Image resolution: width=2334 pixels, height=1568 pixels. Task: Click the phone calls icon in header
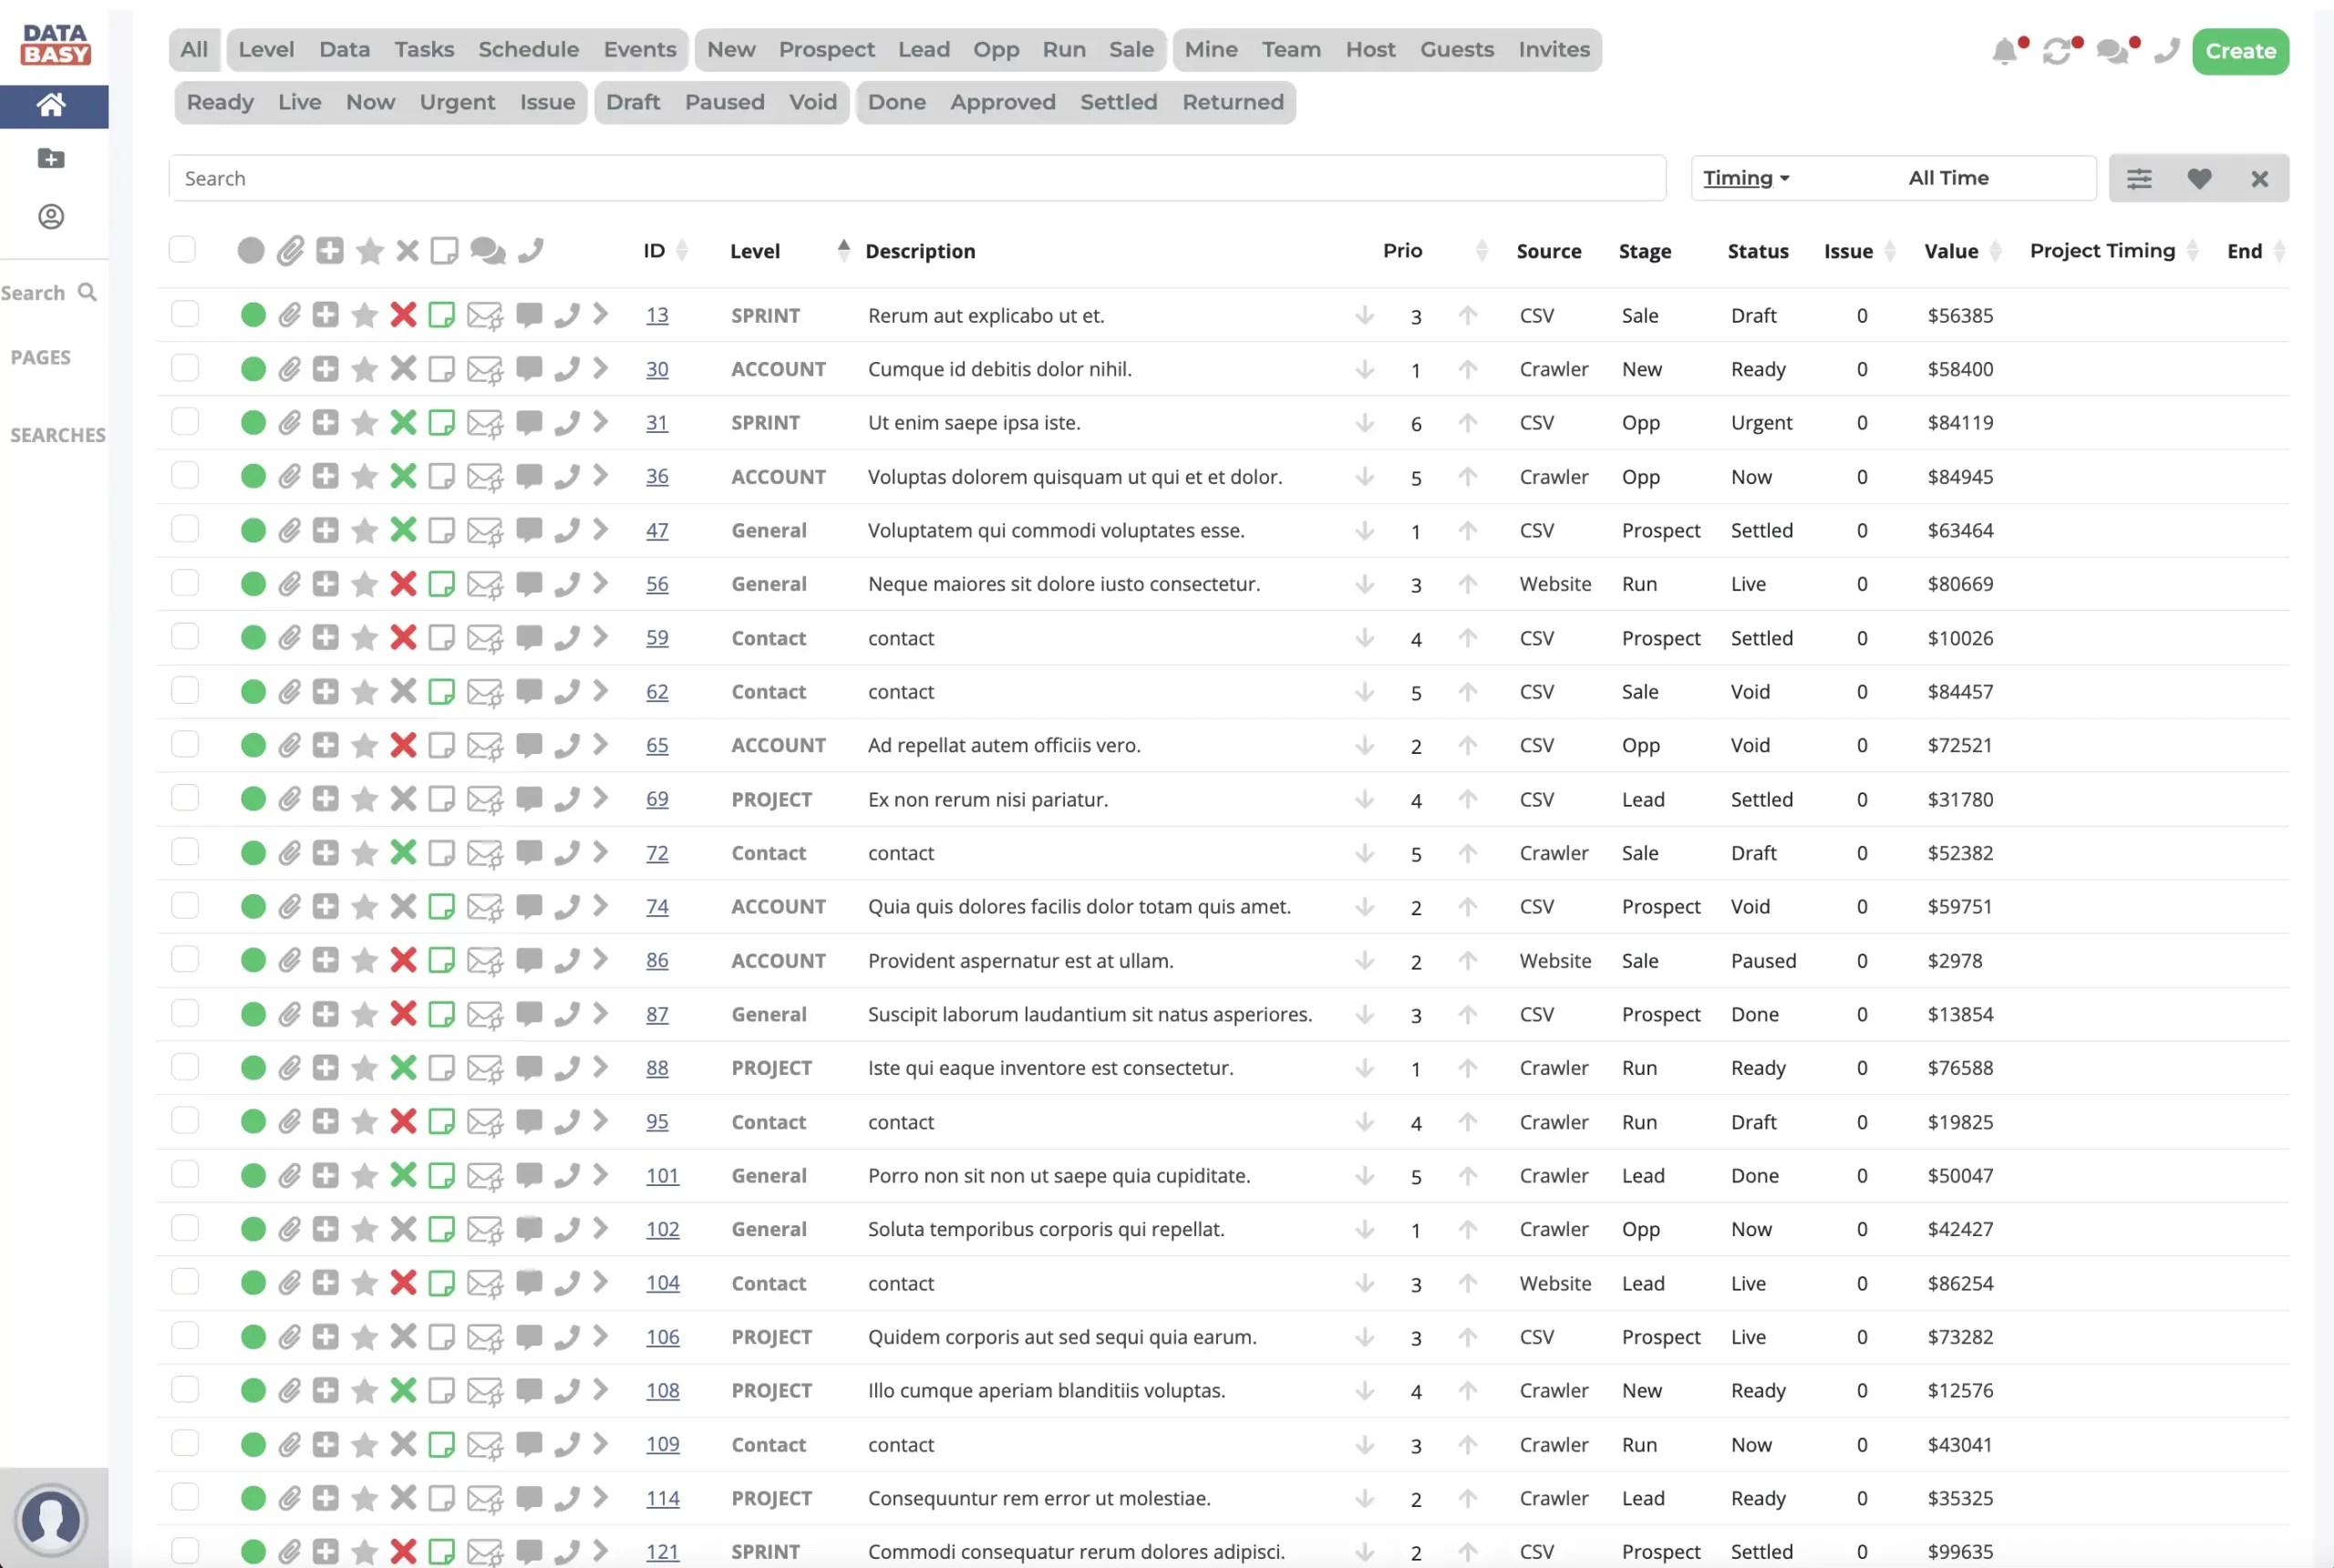[x=2165, y=51]
